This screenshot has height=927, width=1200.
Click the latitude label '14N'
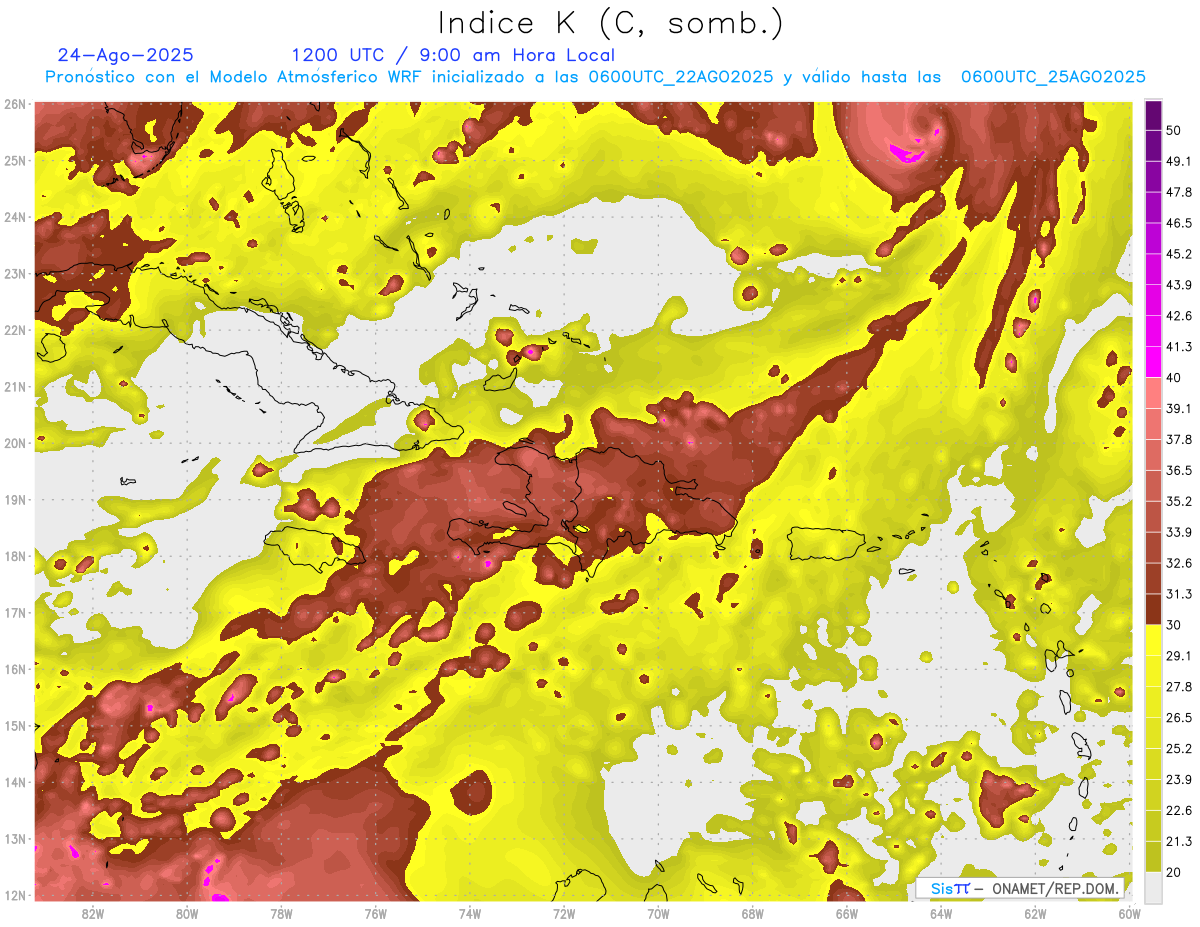[x=16, y=782]
